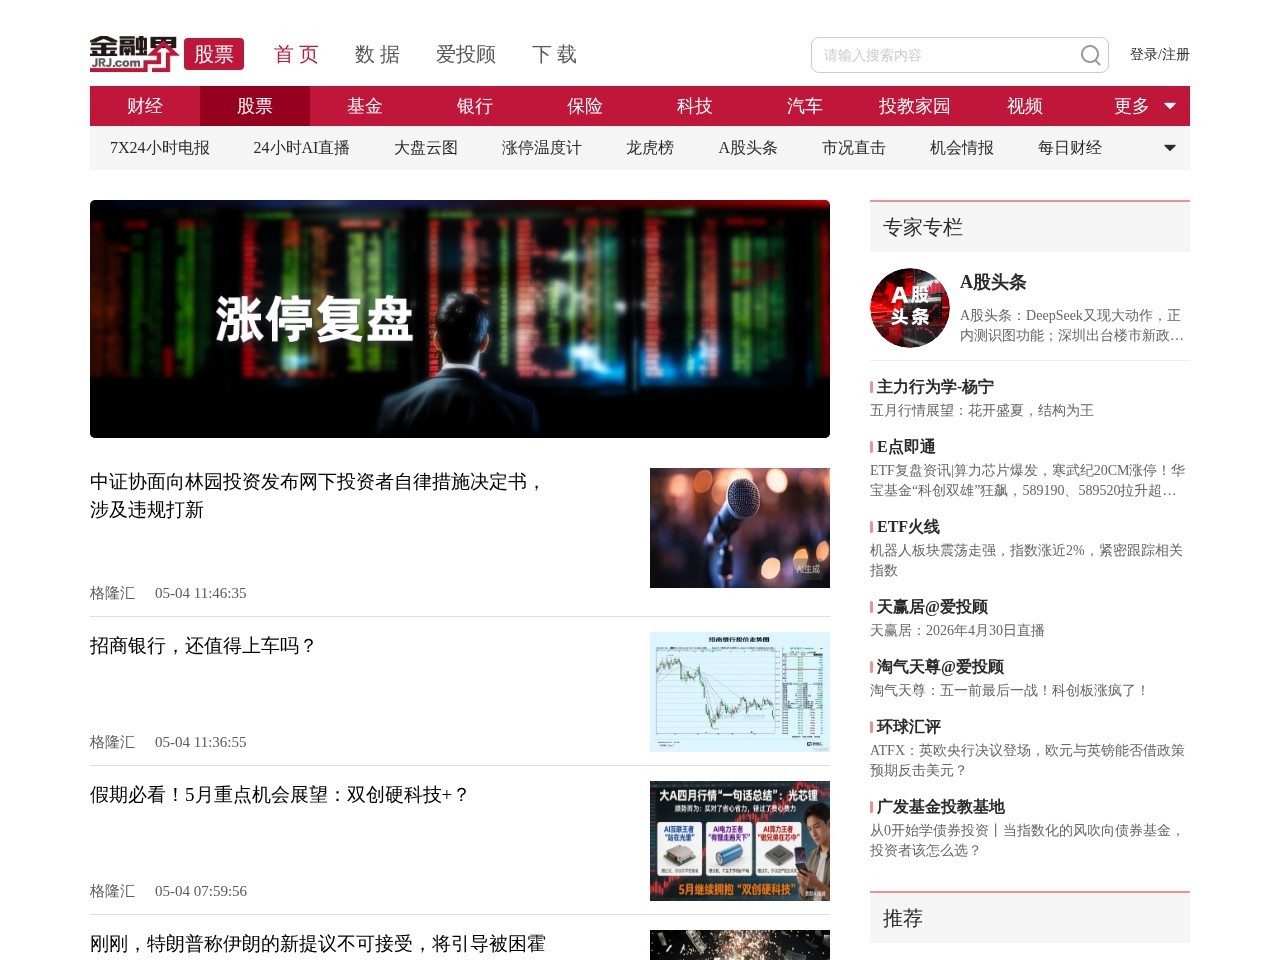The height and width of the screenshot is (960, 1280).
Task: Select the 科技 nav tab
Action: [695, 106]
